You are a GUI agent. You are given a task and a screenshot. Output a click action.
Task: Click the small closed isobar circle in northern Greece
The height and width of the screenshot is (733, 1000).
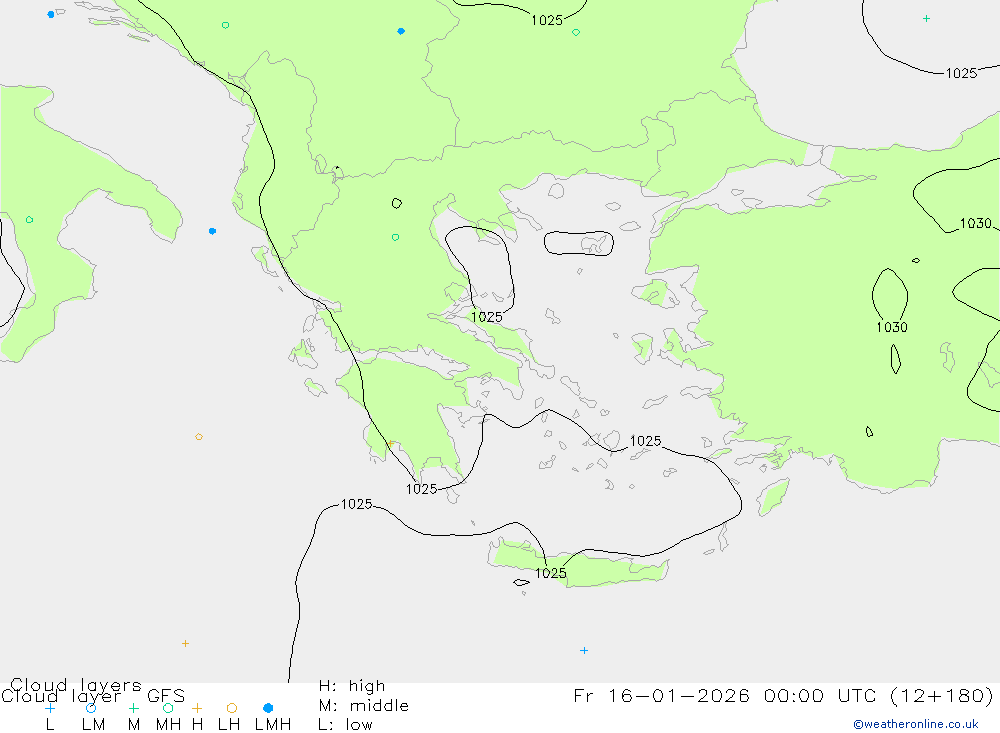397,204
